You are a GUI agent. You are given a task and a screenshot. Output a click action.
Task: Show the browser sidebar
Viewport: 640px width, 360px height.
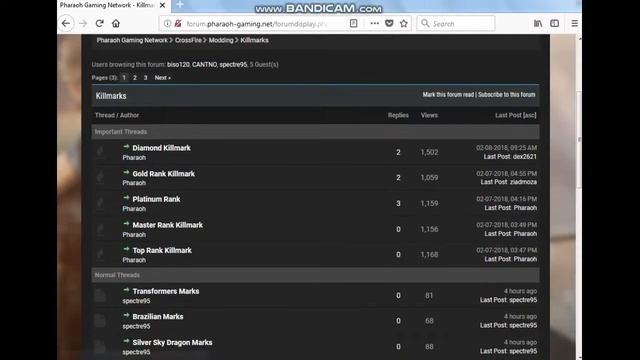click(554, 24)
